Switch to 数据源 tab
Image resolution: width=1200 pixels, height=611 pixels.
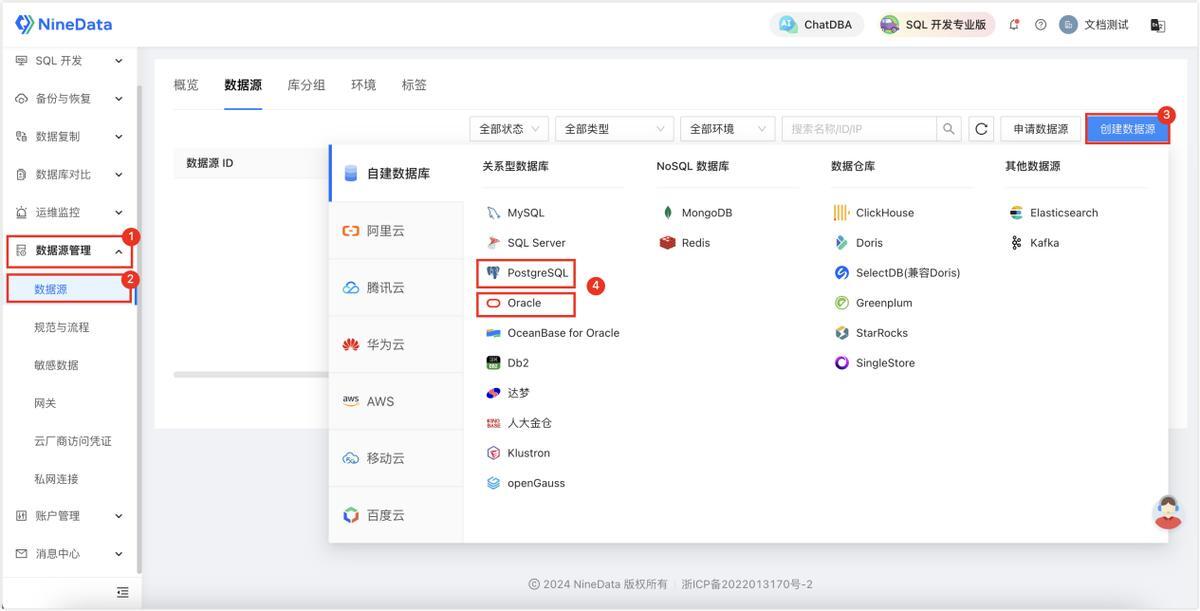(243, 85)
